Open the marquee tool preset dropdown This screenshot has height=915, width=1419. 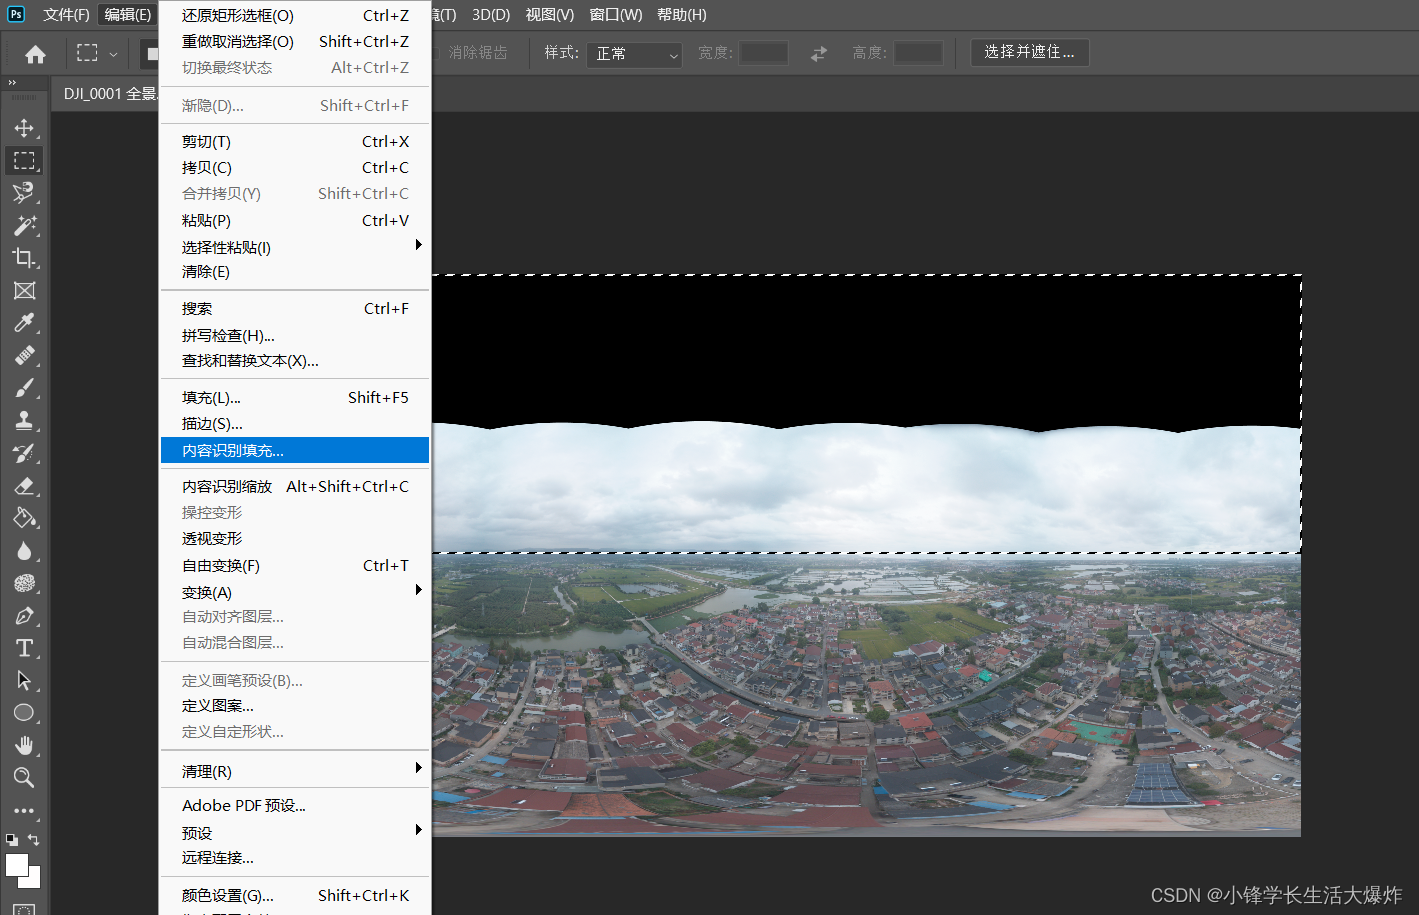[113, 54]
